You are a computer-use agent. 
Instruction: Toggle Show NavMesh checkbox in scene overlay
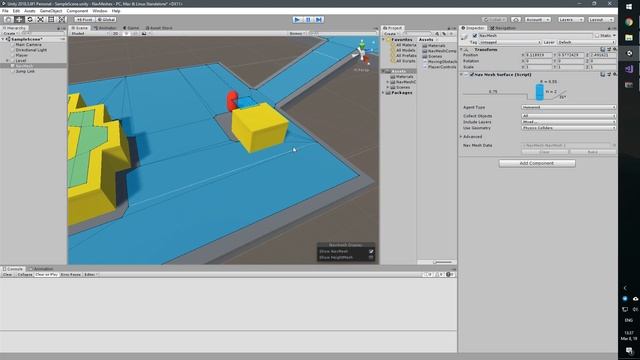(x=371, y=251)
